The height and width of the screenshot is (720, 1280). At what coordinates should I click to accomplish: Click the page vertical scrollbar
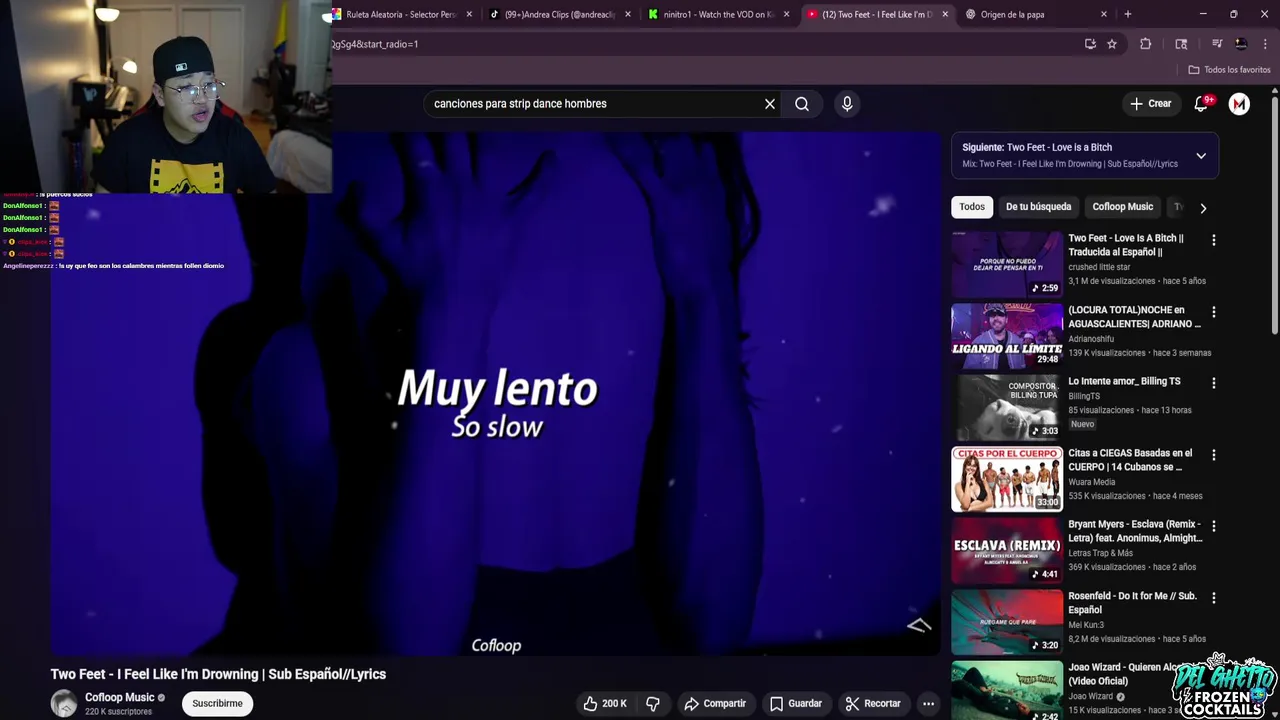(x=1275, y=214)
